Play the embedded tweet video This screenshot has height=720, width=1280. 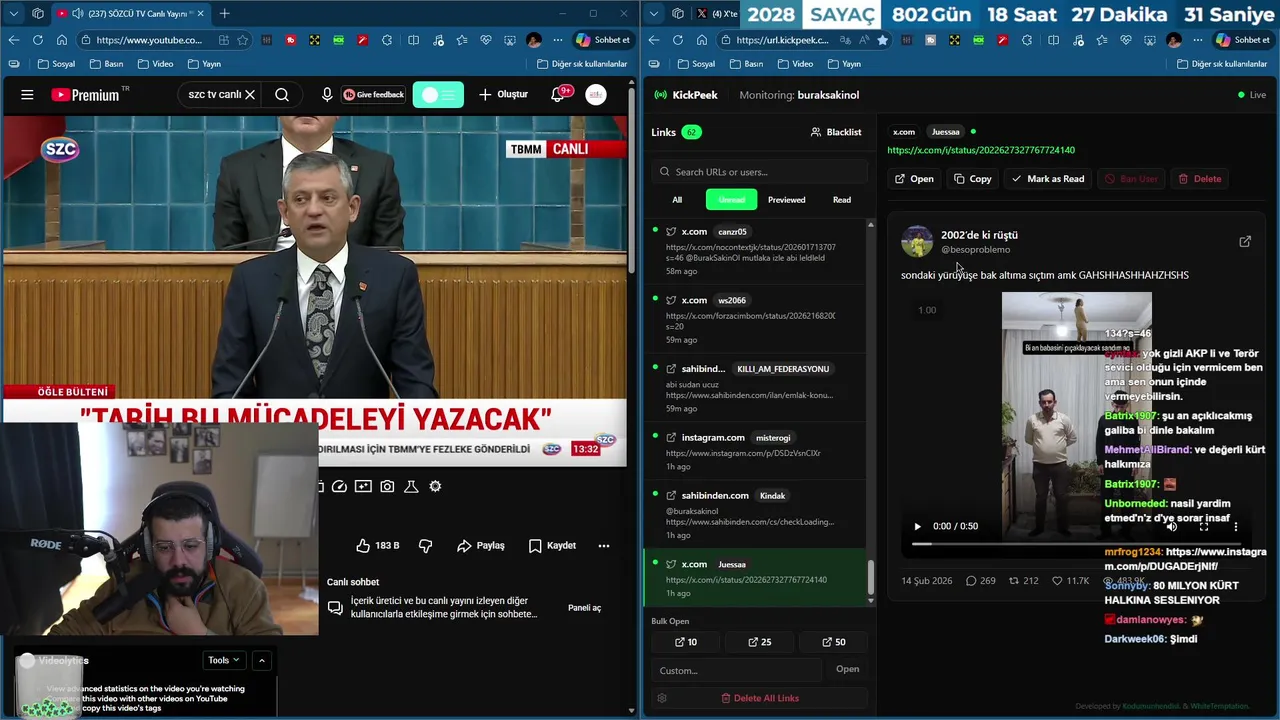[x=917, y=526]
